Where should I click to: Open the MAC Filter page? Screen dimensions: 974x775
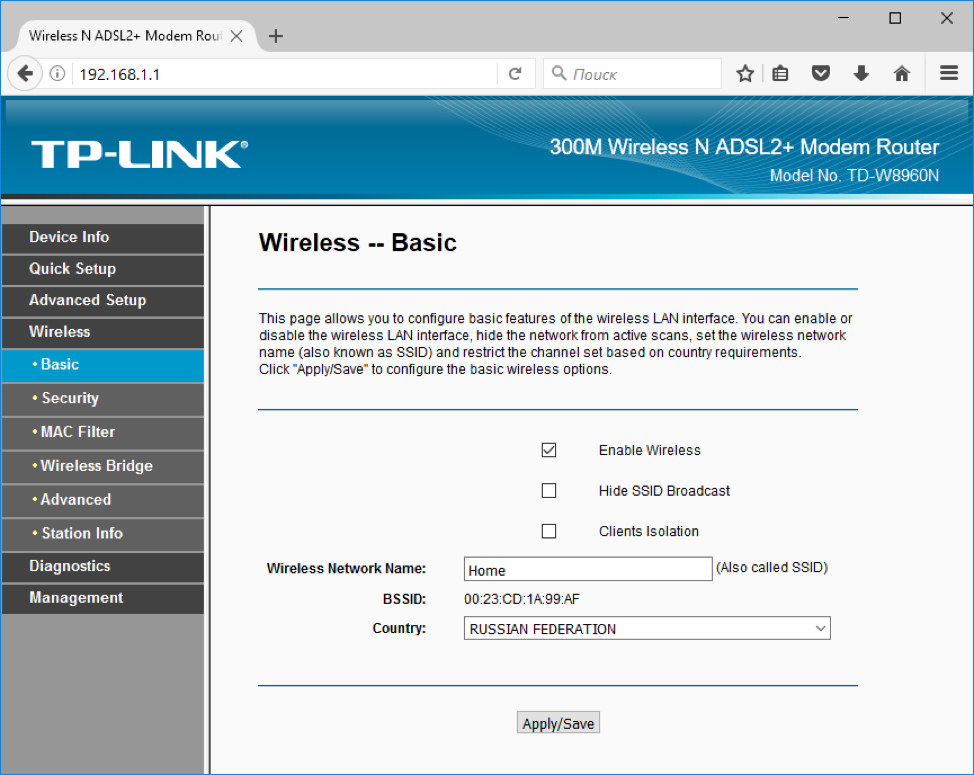tap(78, 432)
